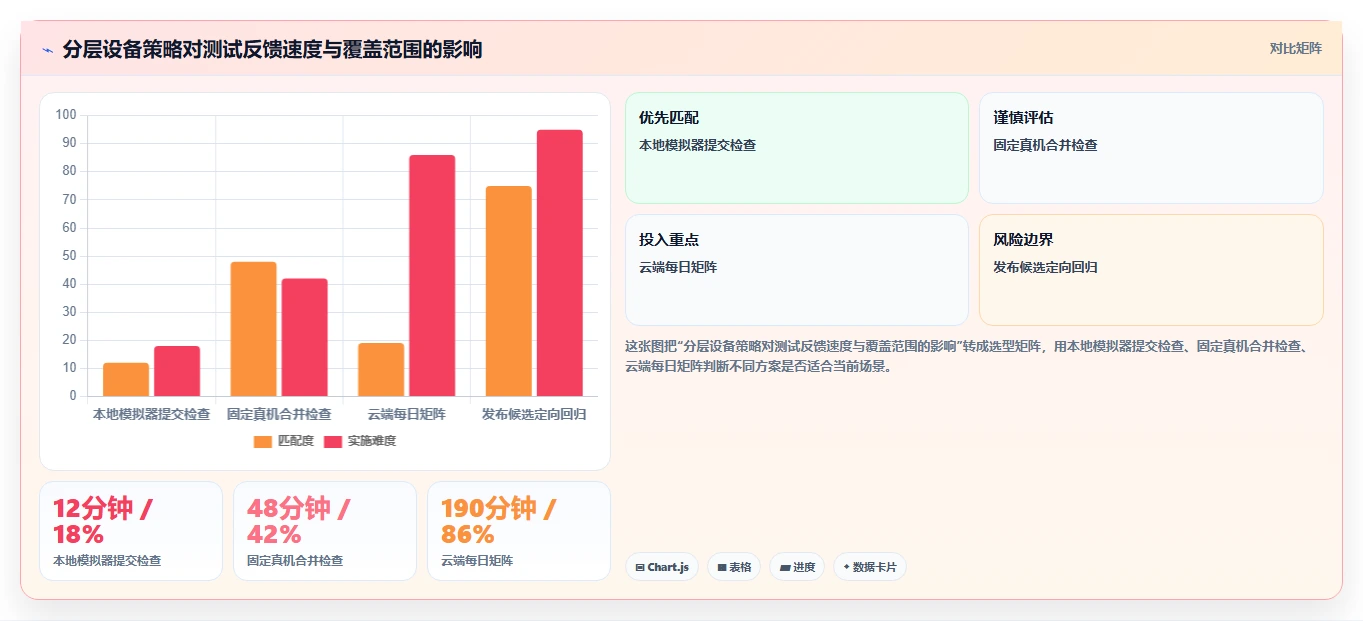Click the 表格 tag chip
This screenshot has height=621, width=1363.
coord(734,567)
